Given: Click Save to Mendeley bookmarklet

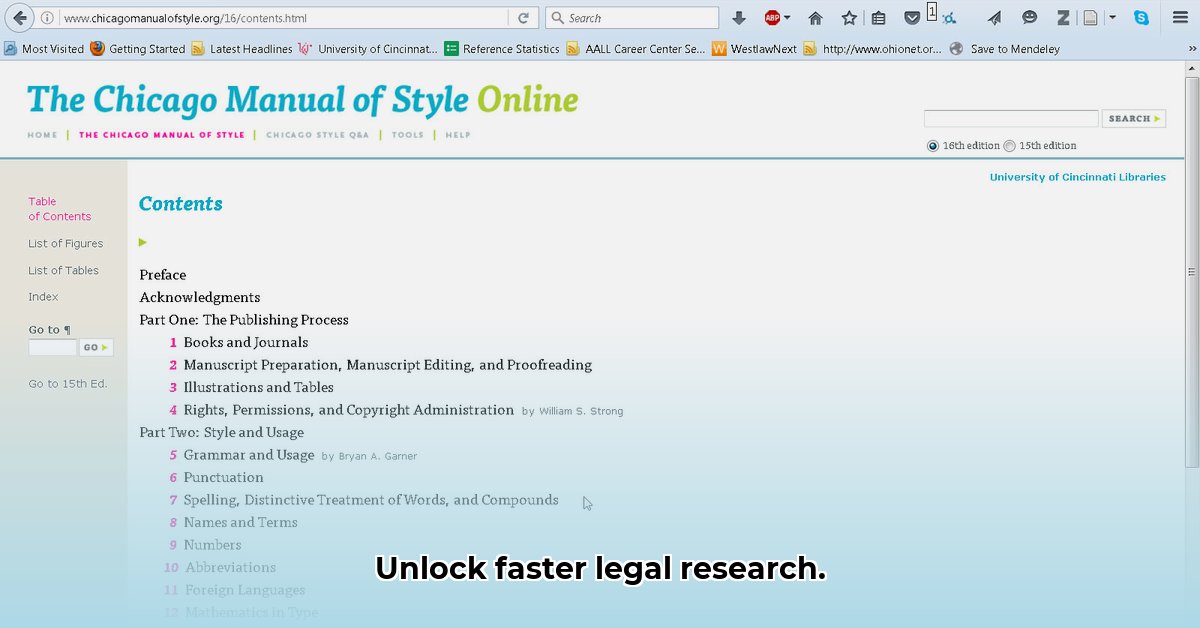Looking at the screenshot, I should click(1005, 48).
